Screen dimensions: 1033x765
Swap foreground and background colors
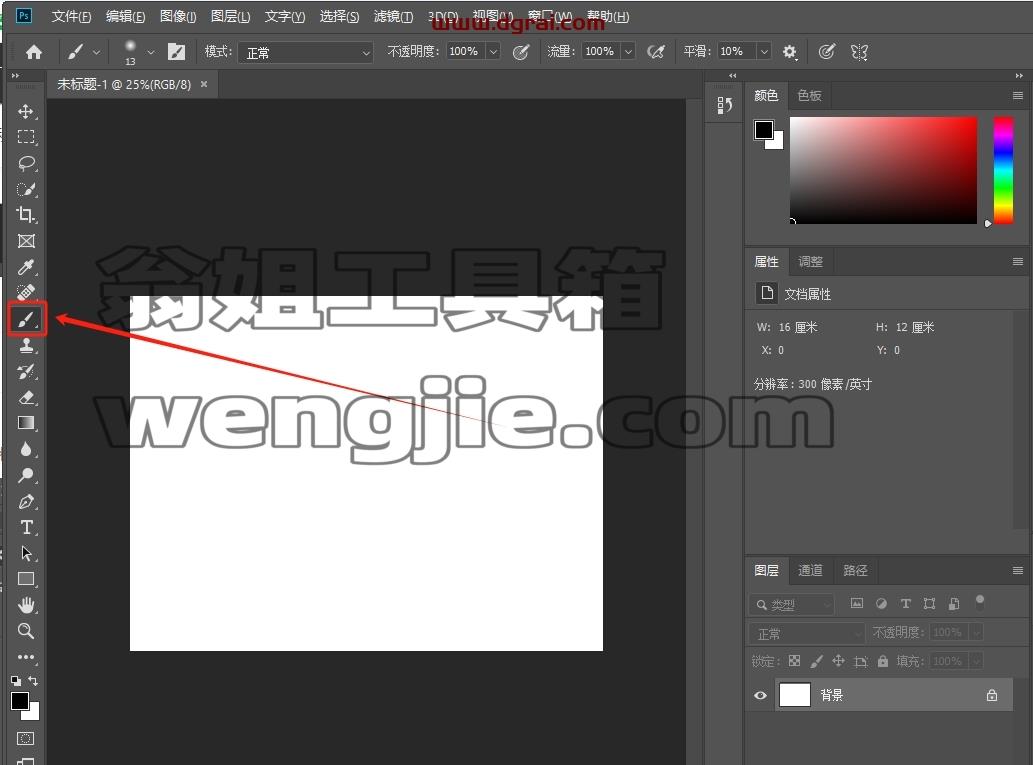tap(33, 681)
